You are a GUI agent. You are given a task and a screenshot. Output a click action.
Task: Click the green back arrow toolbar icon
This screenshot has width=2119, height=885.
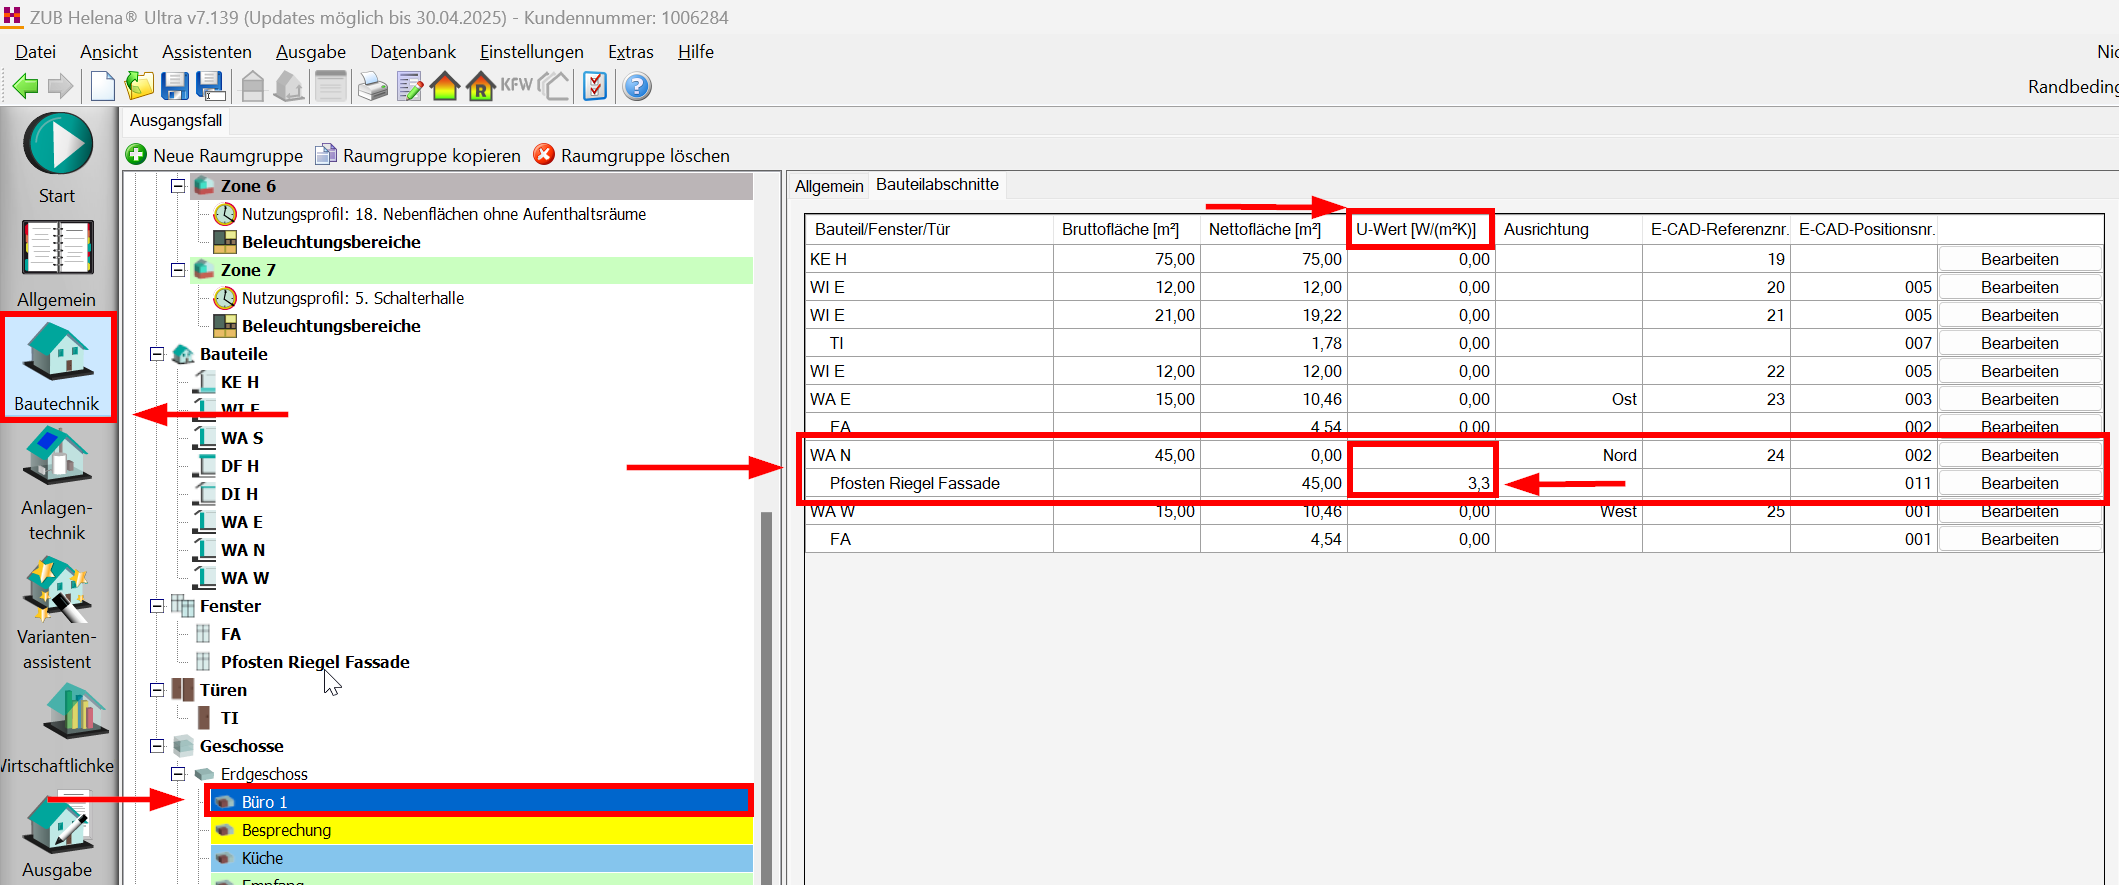tap(26, 87)
